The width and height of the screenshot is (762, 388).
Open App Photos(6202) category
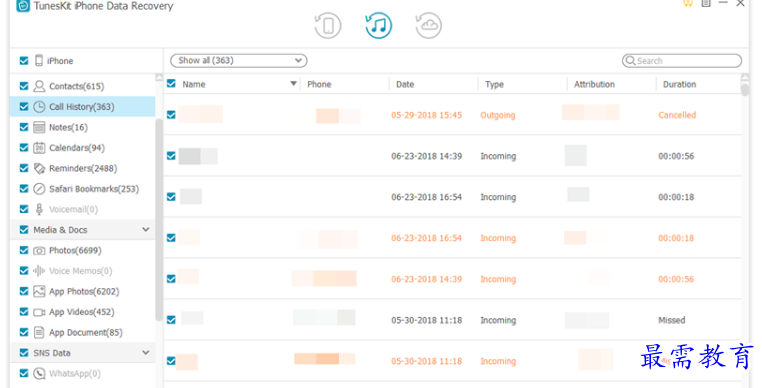tap(84, 291)
